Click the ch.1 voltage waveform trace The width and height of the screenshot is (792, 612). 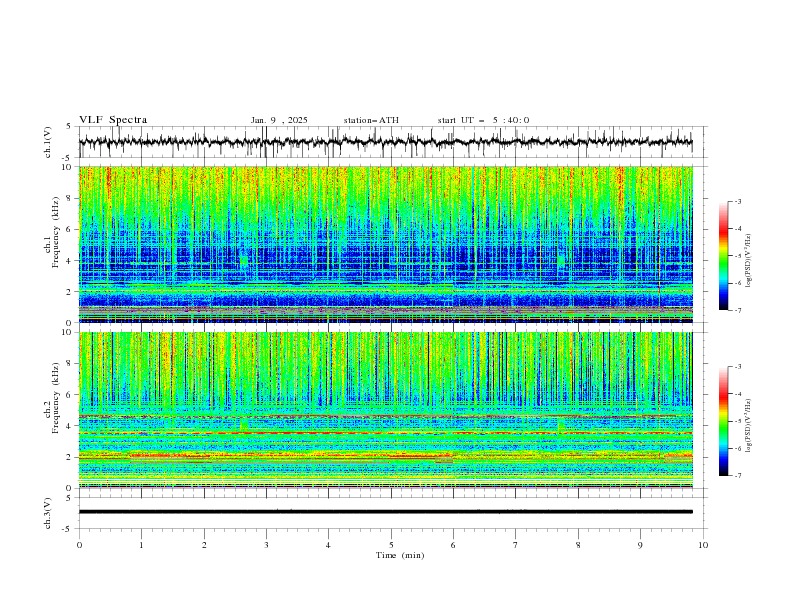(x=385, y=142)
